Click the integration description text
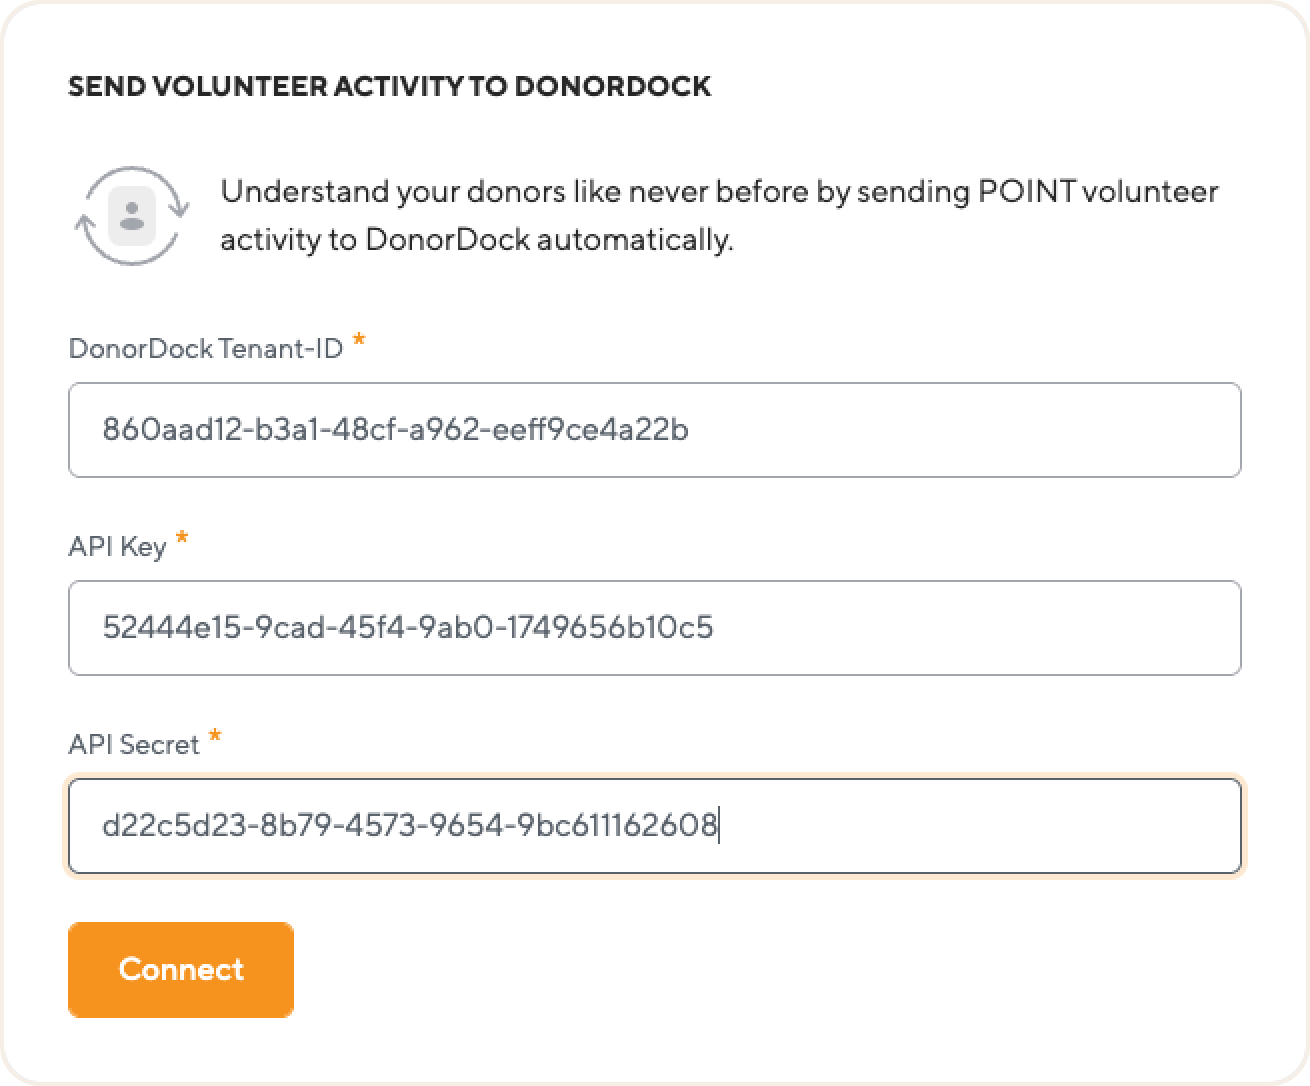 [720, 215]
